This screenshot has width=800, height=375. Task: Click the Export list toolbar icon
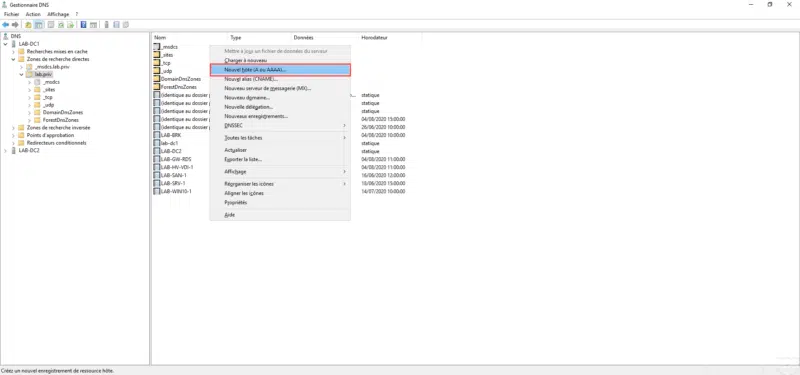[70, 24]
